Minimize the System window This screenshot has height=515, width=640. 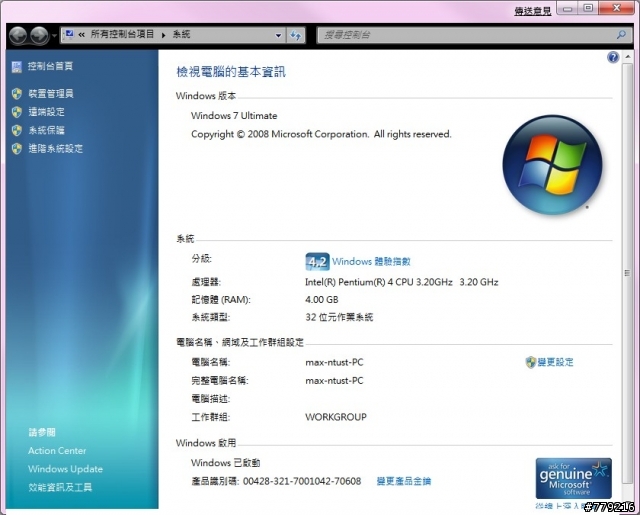click(567, 8)
